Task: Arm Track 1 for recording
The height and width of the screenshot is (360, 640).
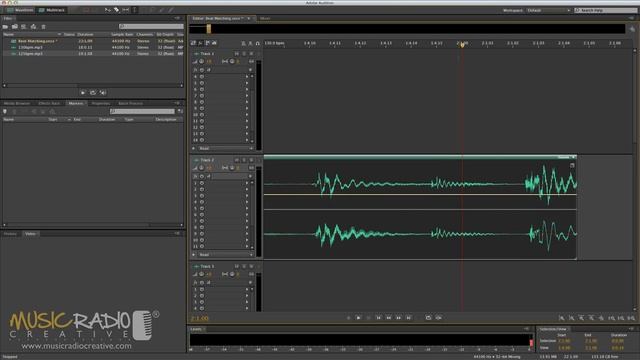Action: [251, 53]
